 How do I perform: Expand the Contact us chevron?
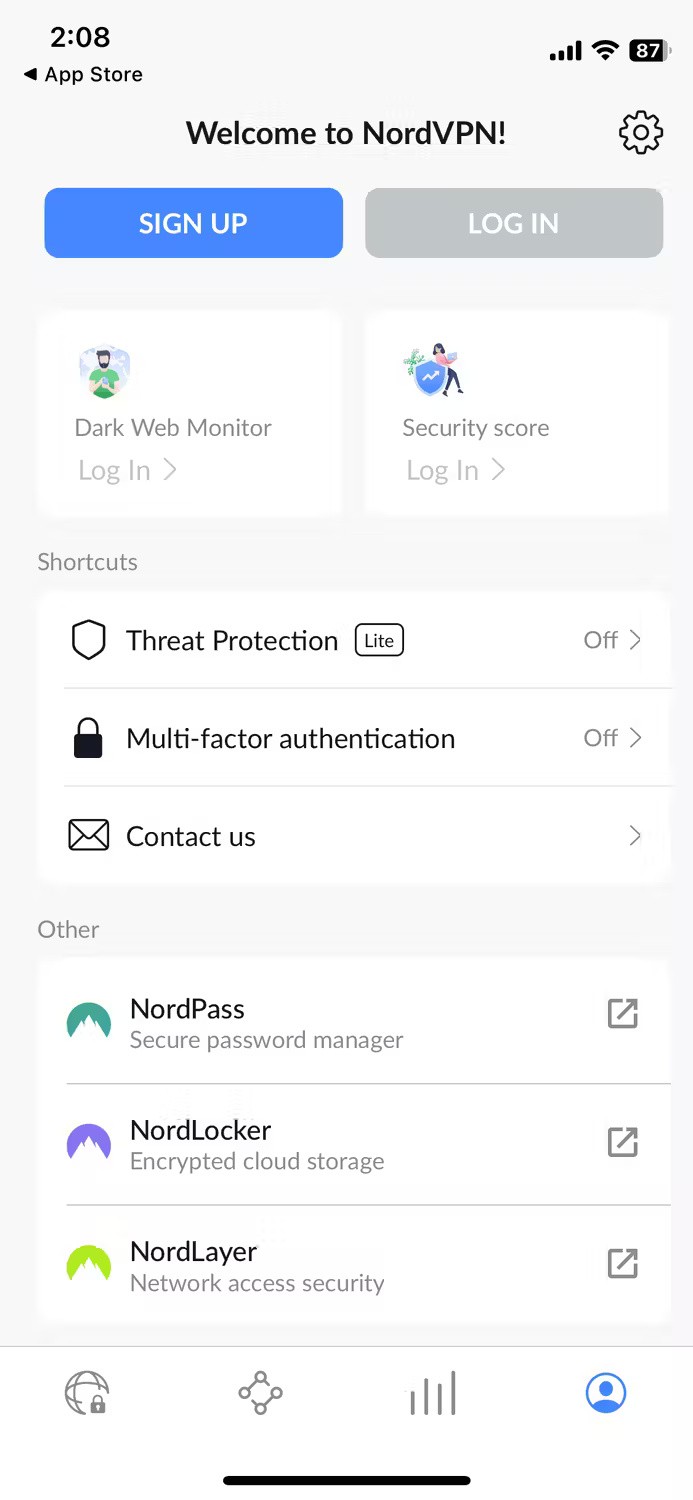[635, 835]
